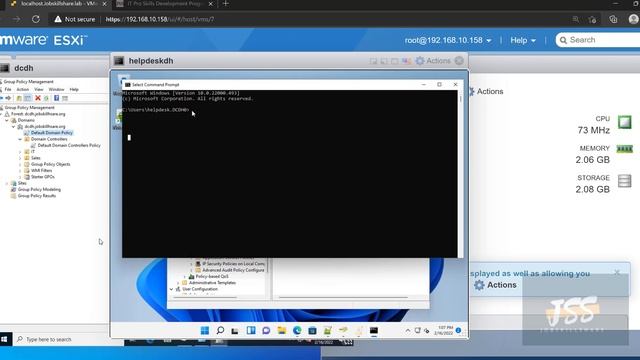Expand Group Policy Objects node
The height and width of the screenshot is (360, 640).
[x=20, y=164]
